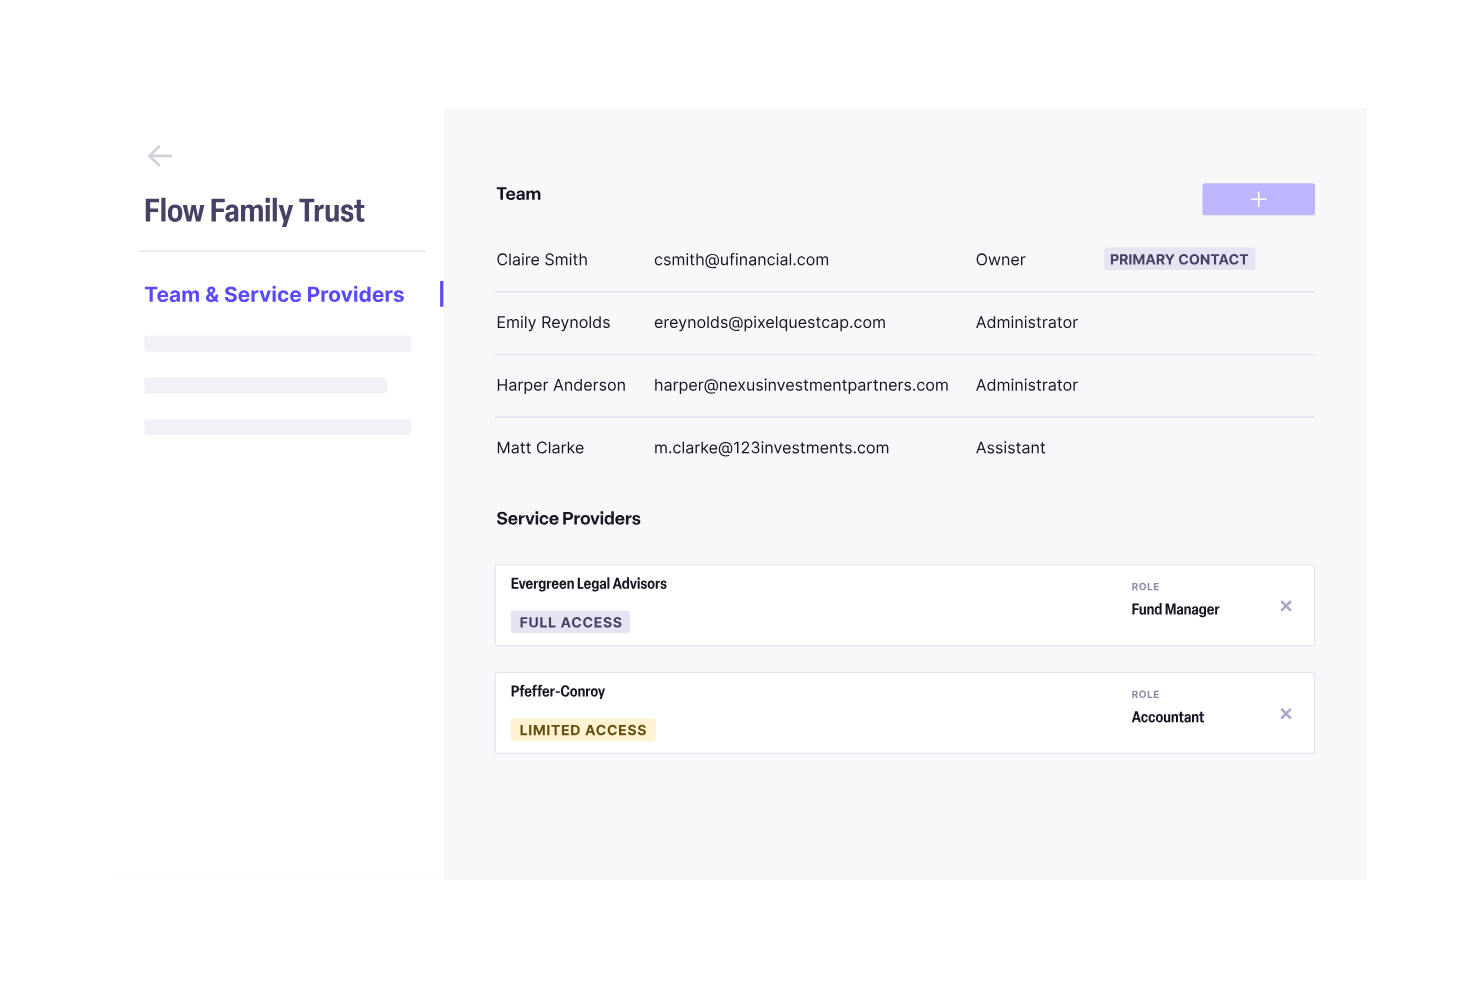Select Emily Reynolds team row name
The height and width of the screenshot is (987, 1480).
[x=553, y=323]
